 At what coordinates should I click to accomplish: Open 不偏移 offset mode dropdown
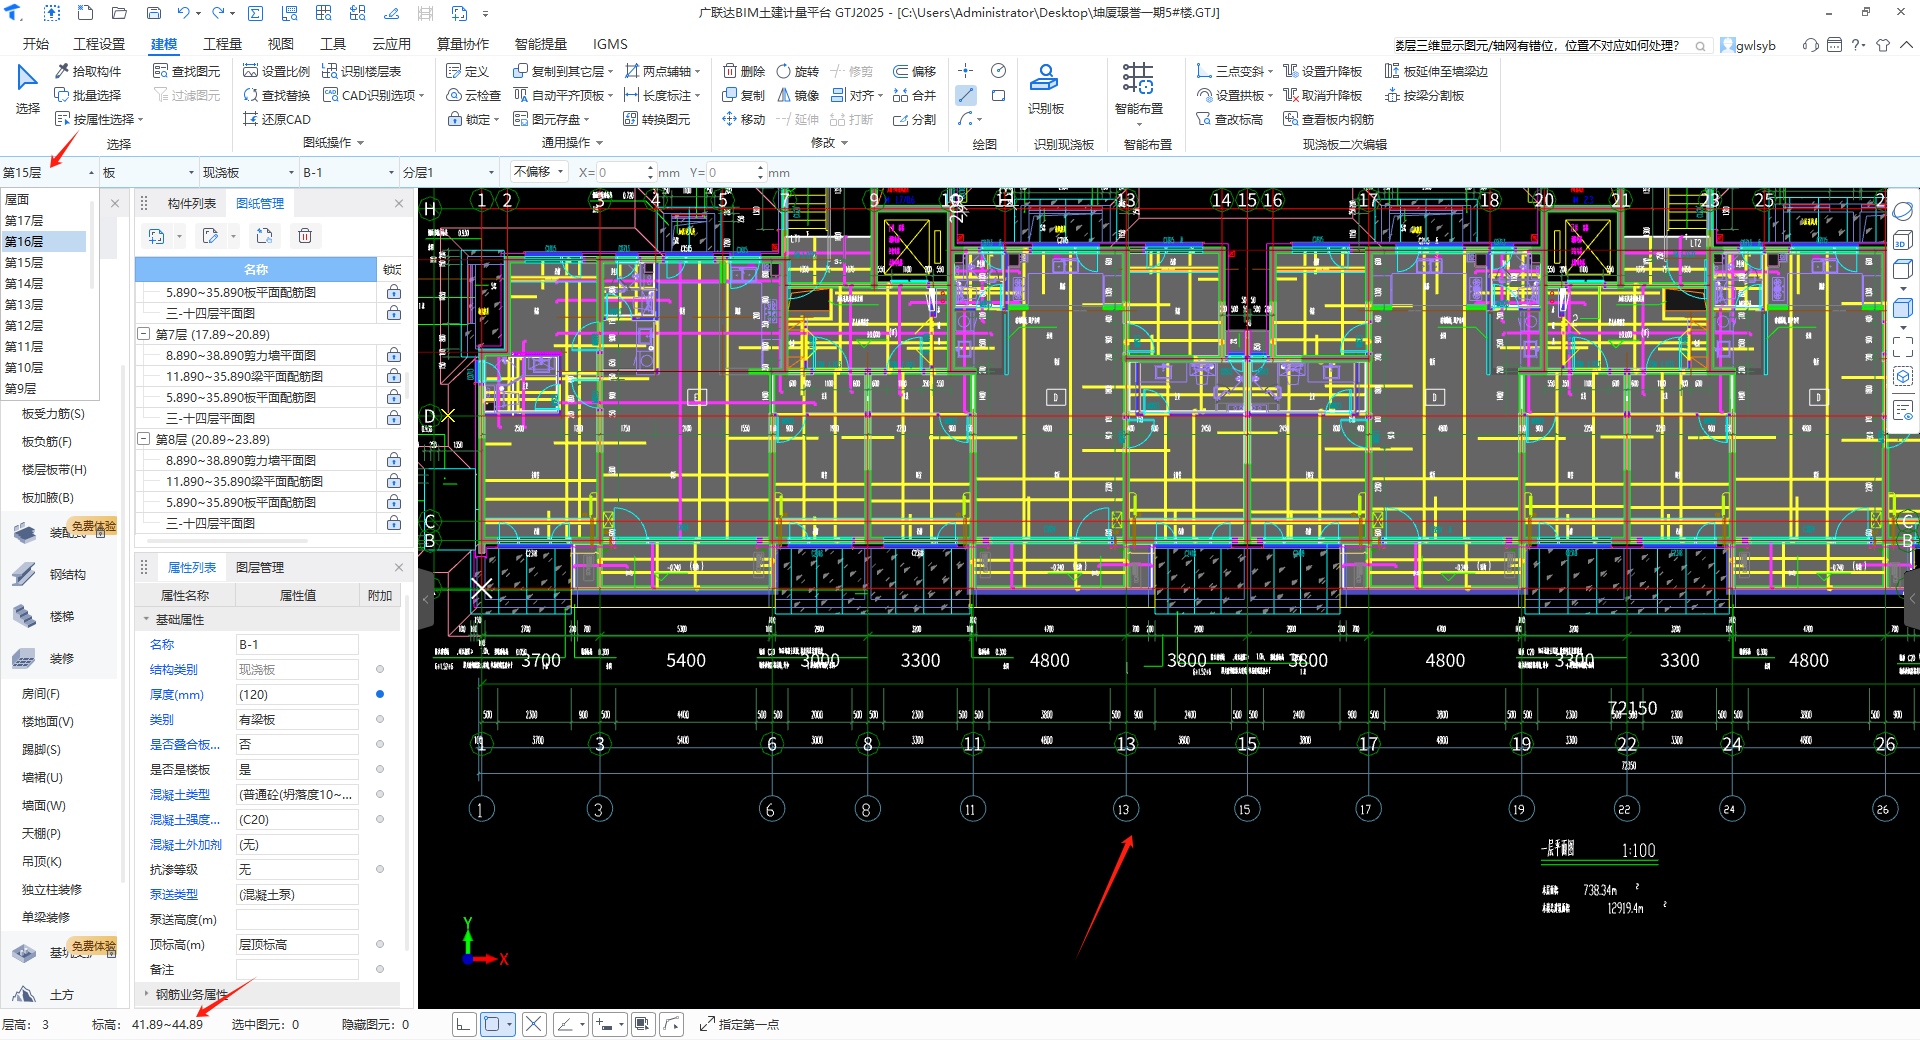pos(539,172)
